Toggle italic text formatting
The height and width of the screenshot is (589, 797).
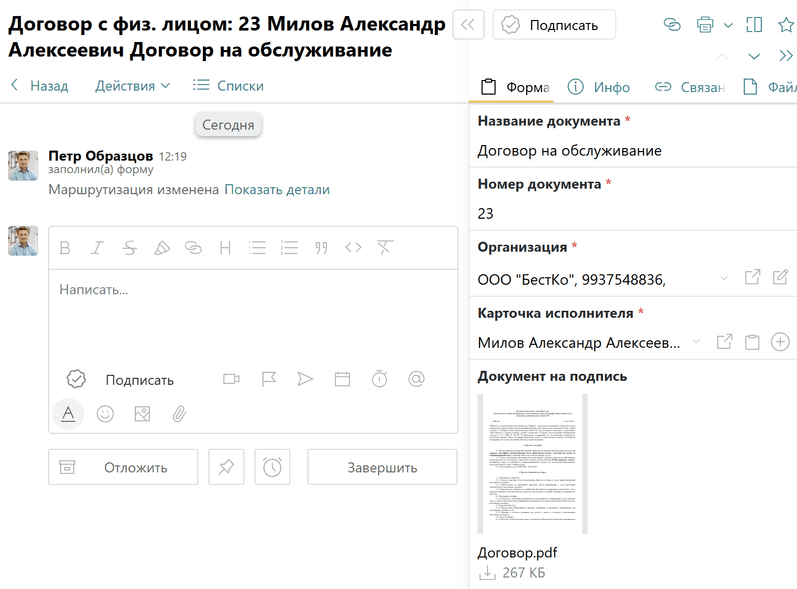coord(97,248)
